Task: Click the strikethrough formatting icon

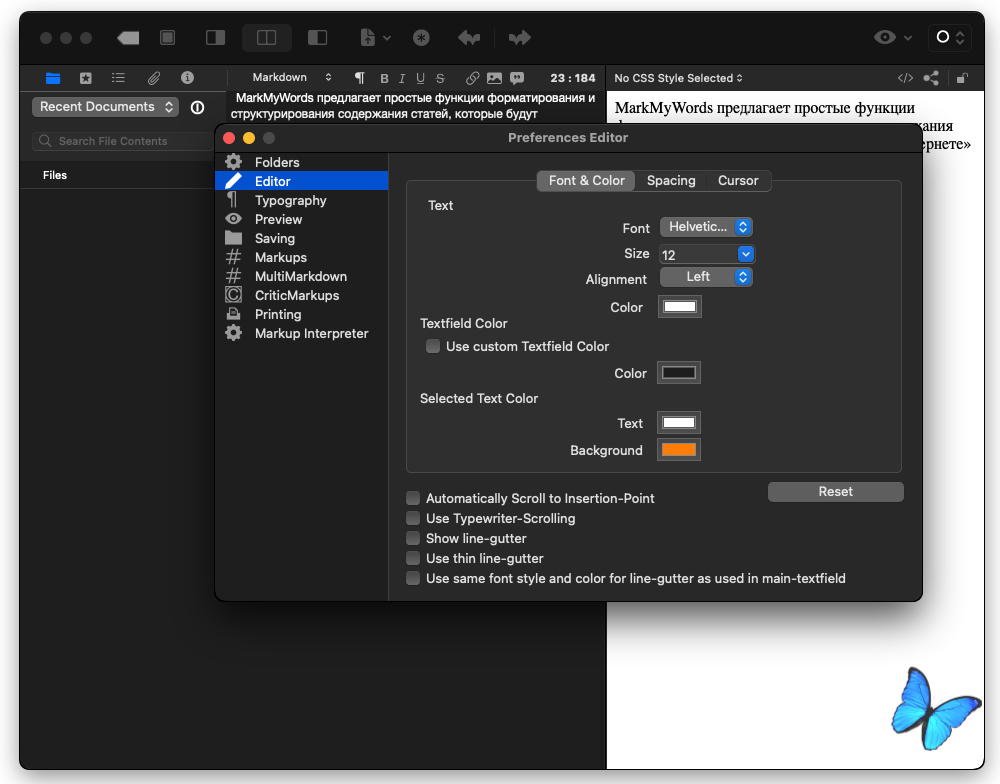Action: 440,78
